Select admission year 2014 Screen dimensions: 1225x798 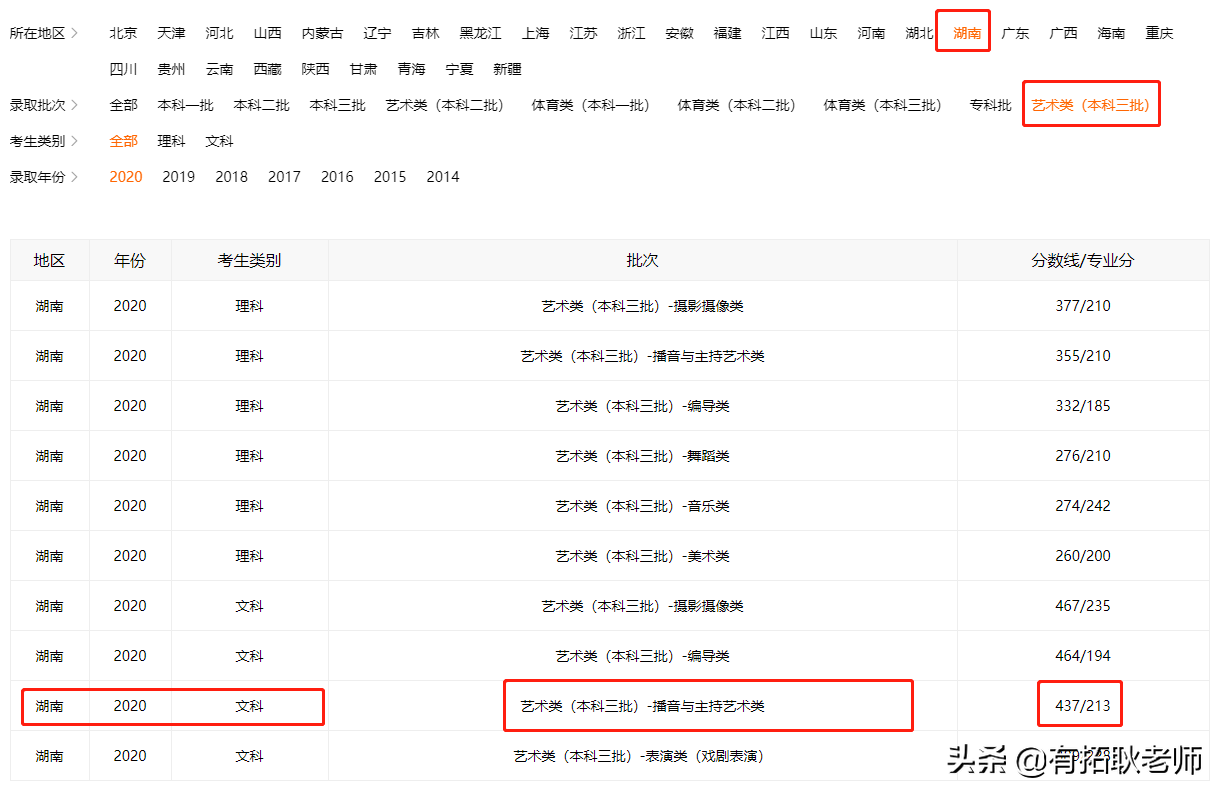click(x=442, y=176)
